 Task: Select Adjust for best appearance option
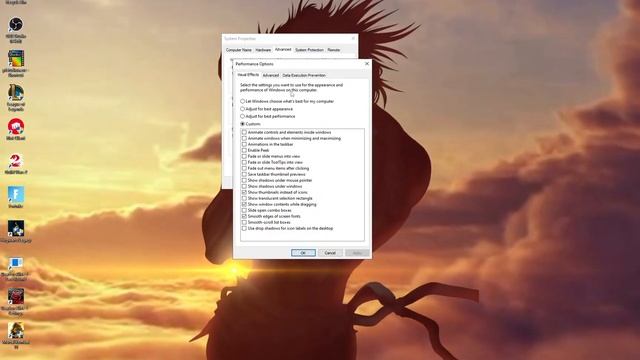click(242, 109)
